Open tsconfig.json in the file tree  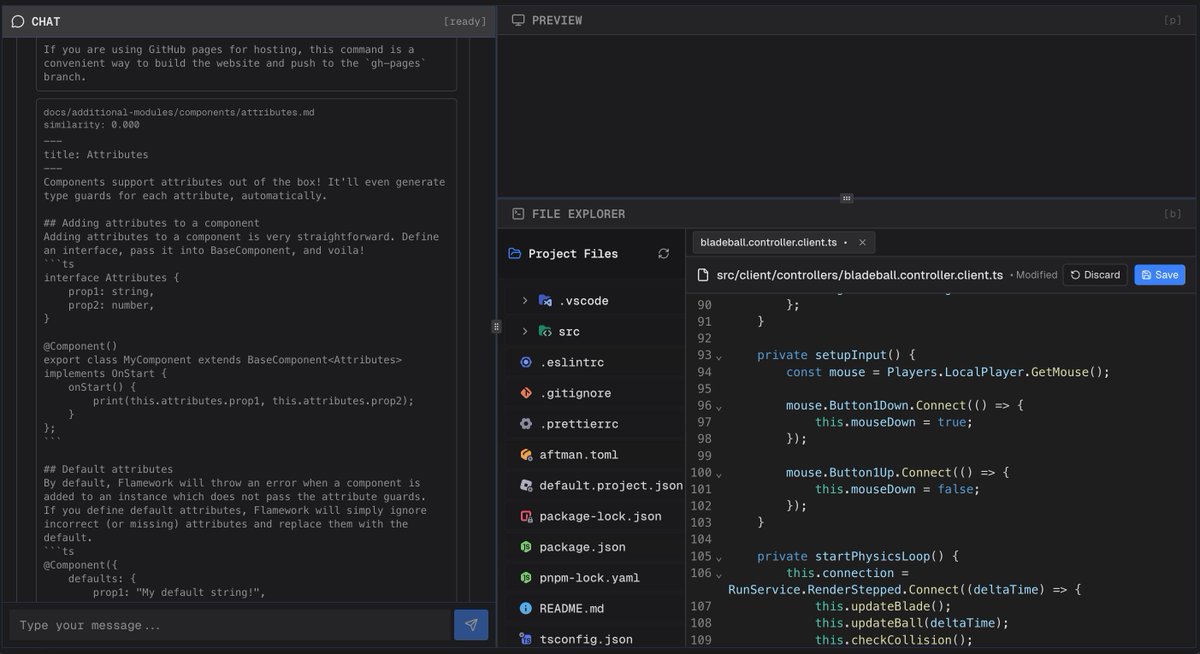coord(593,639)
